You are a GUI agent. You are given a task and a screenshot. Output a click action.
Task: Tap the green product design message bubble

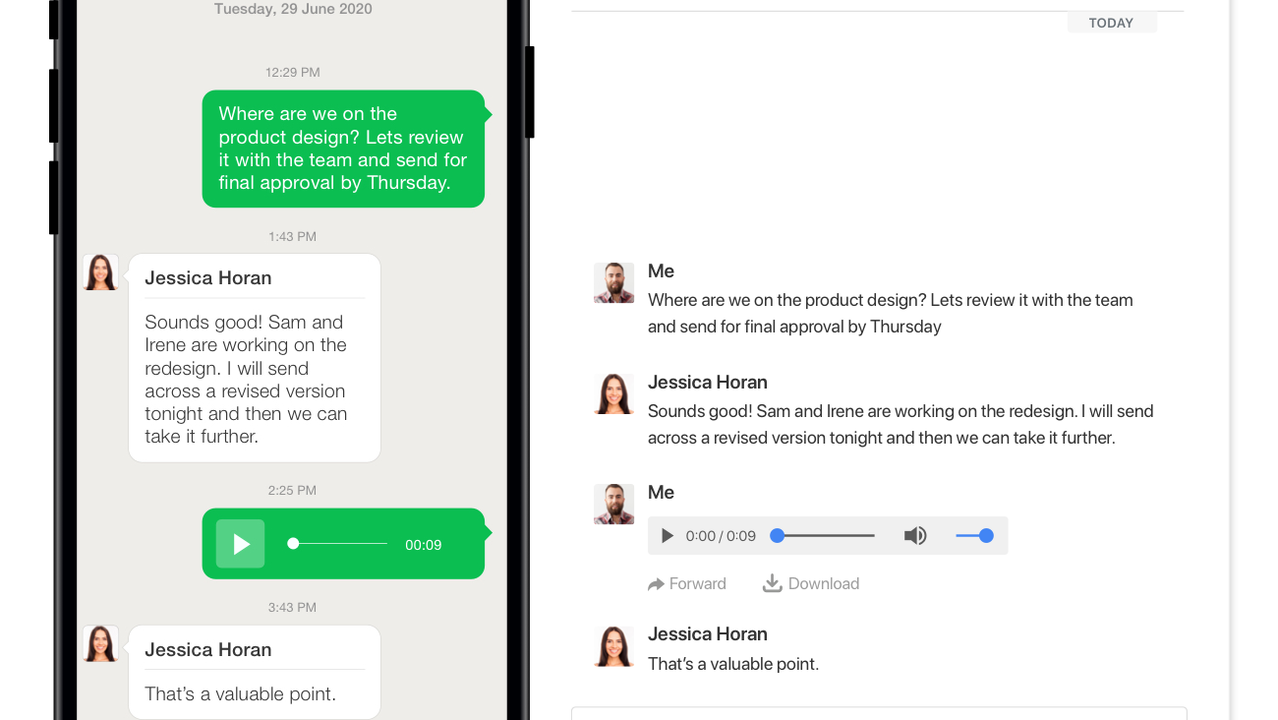tap(343, 149)
